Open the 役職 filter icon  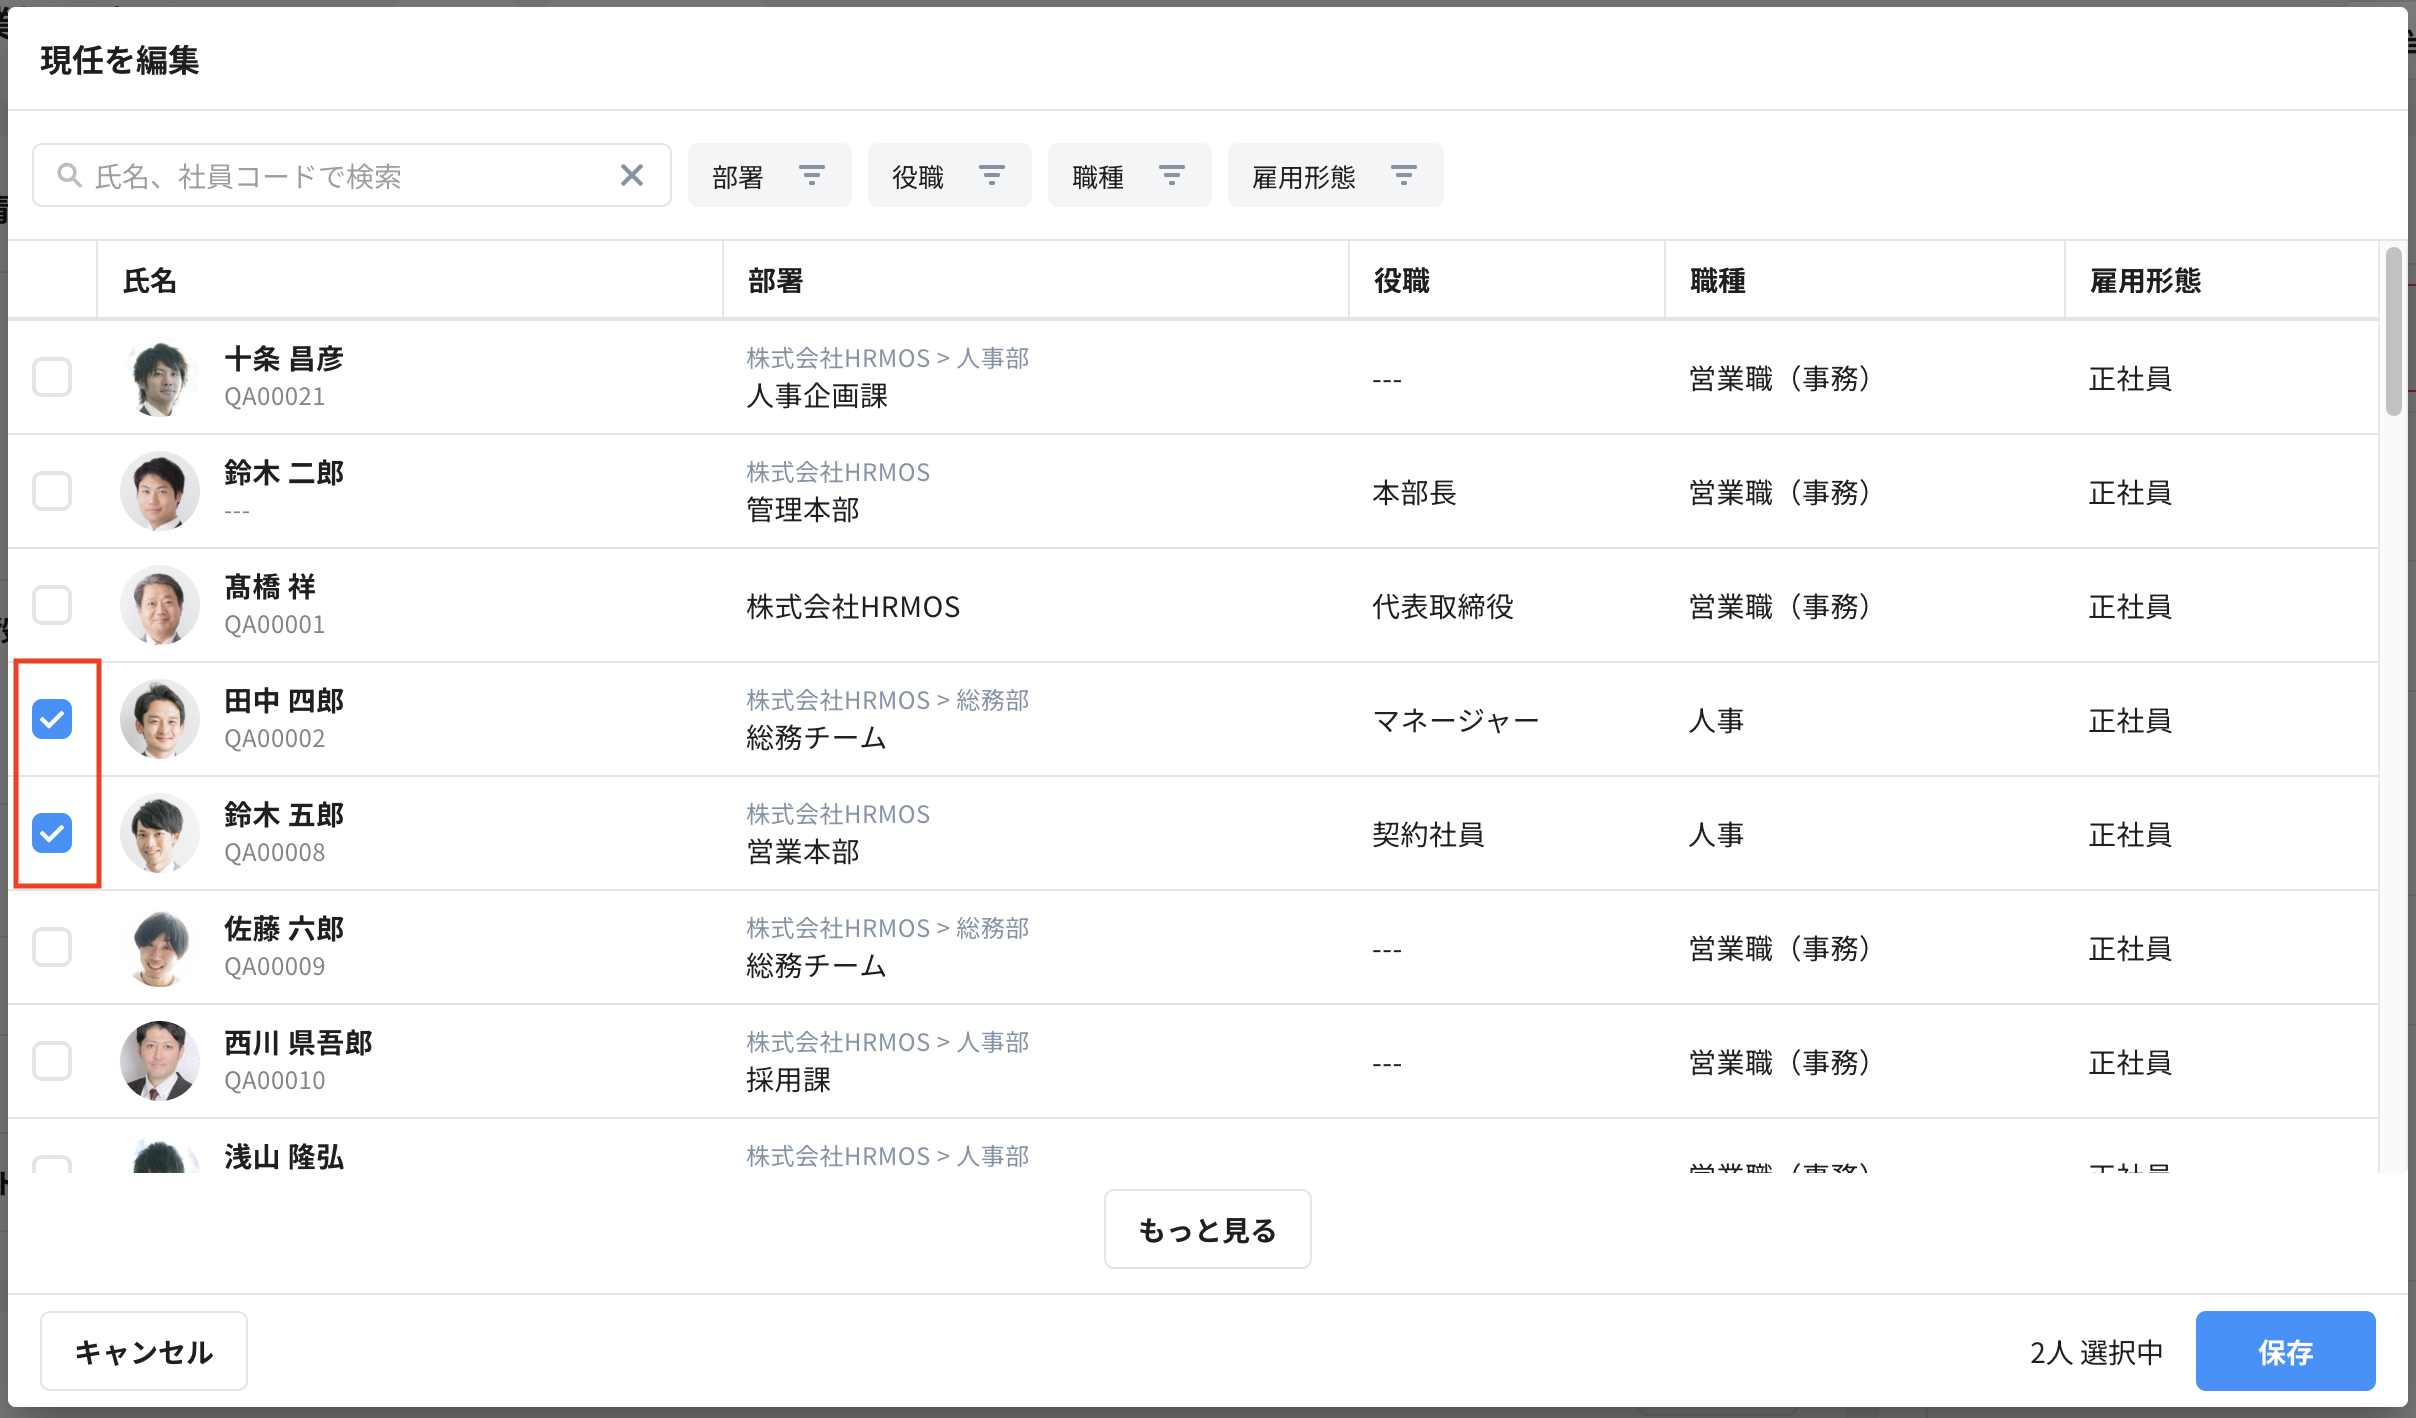pos(993,175)
